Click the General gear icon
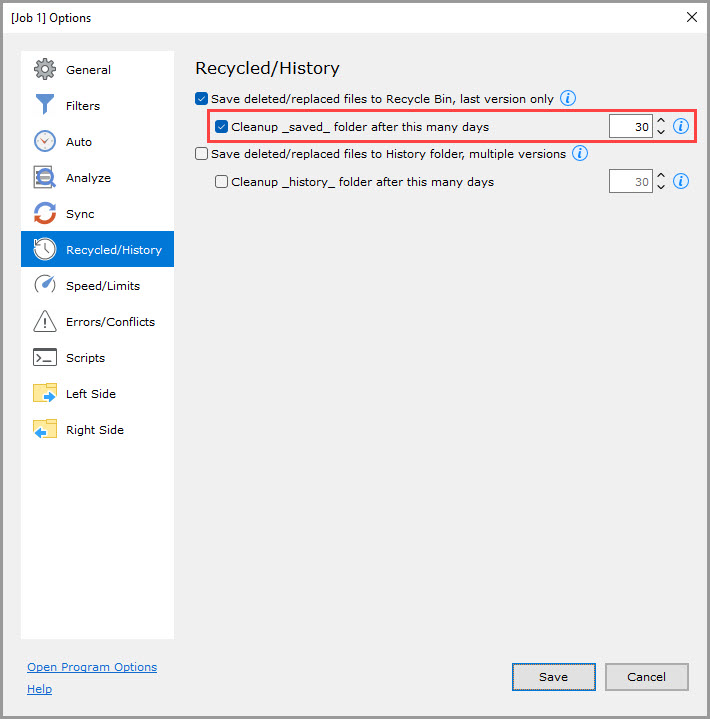The width and height of the screenshot is (710, 719). pyautogui.click(x=45, y=70)
